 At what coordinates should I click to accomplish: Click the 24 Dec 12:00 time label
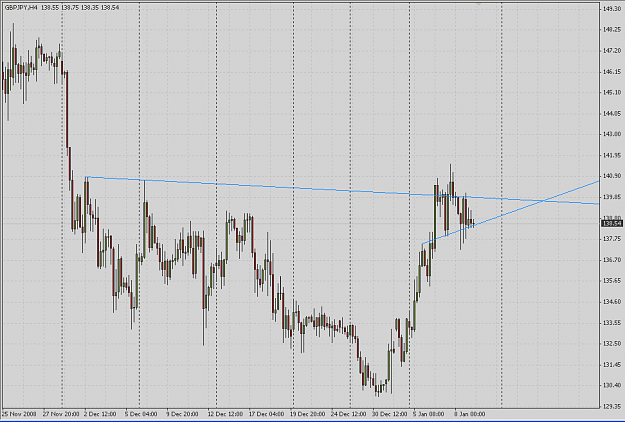click(x=348, y=414)
